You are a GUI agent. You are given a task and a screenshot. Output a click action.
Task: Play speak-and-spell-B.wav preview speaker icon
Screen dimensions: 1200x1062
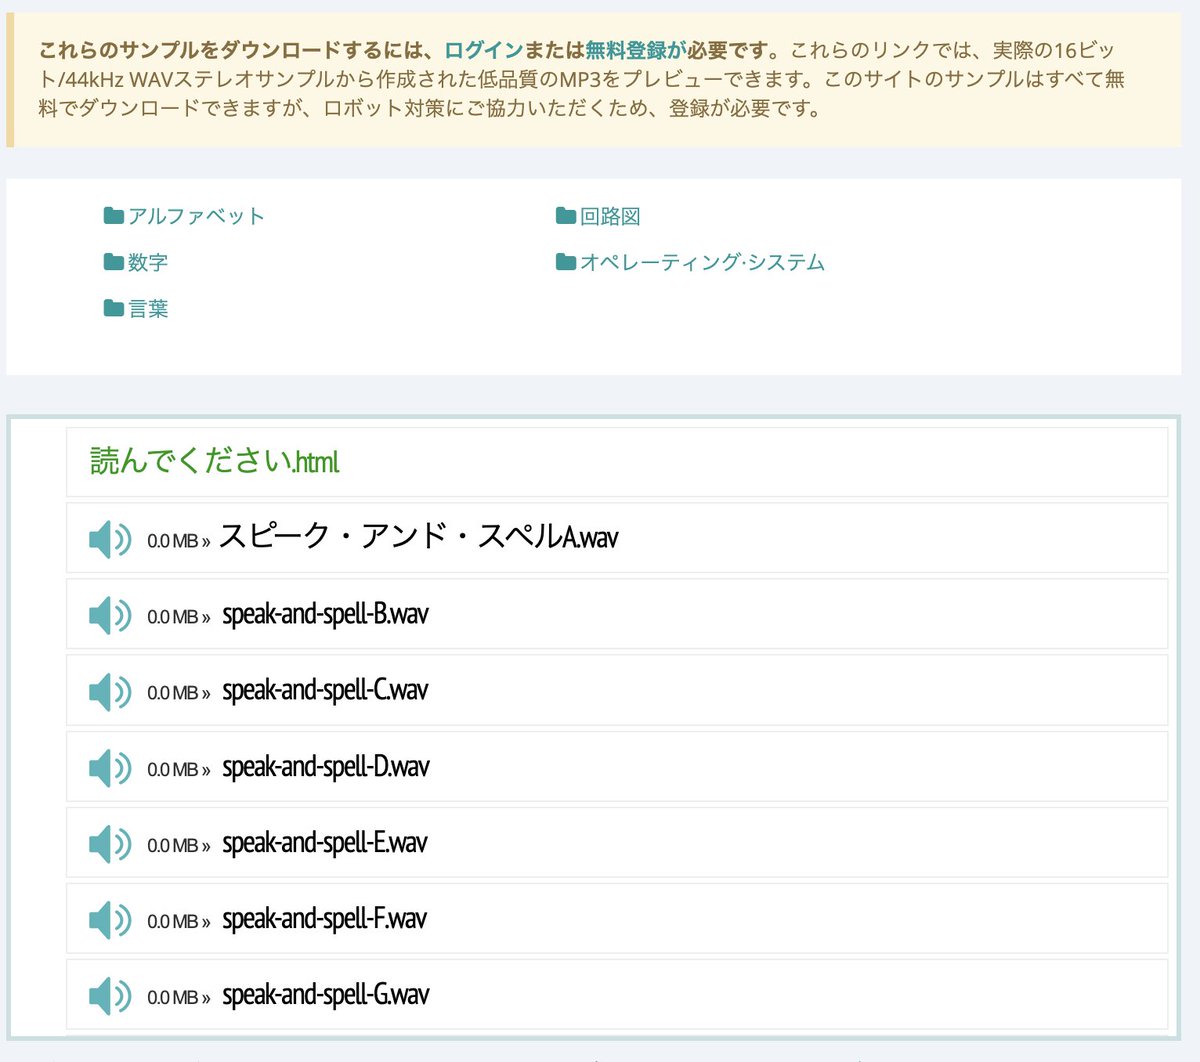110,616
